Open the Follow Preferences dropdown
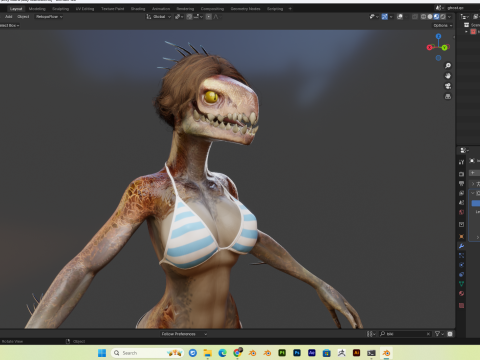Screen dimensions: 480x360 184,334
